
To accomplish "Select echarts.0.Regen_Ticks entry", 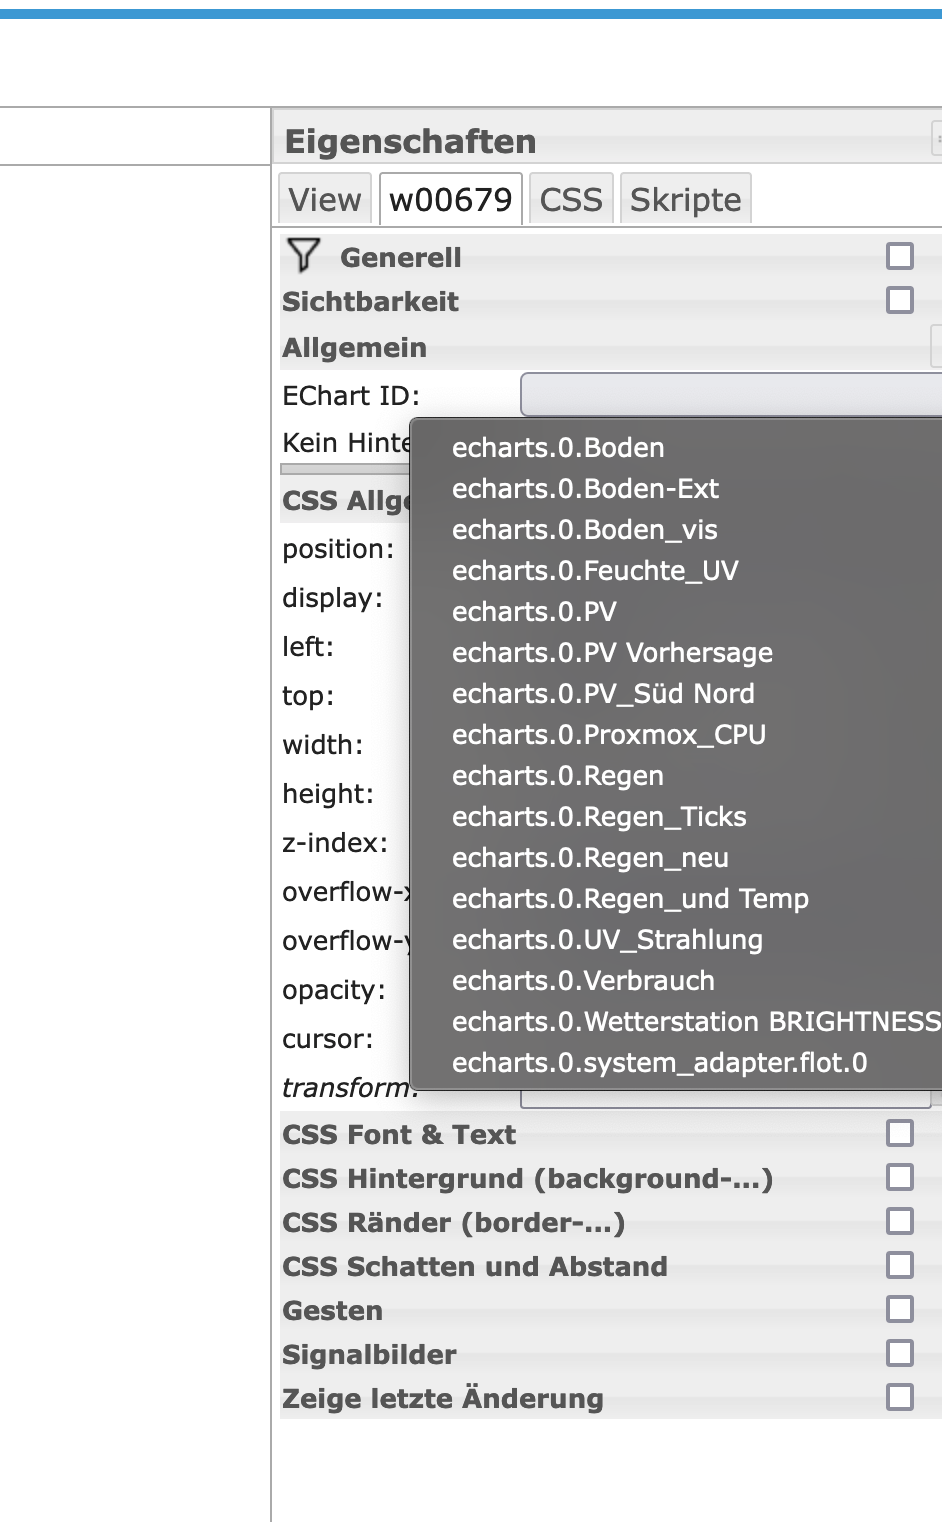I will coord(599,817).
